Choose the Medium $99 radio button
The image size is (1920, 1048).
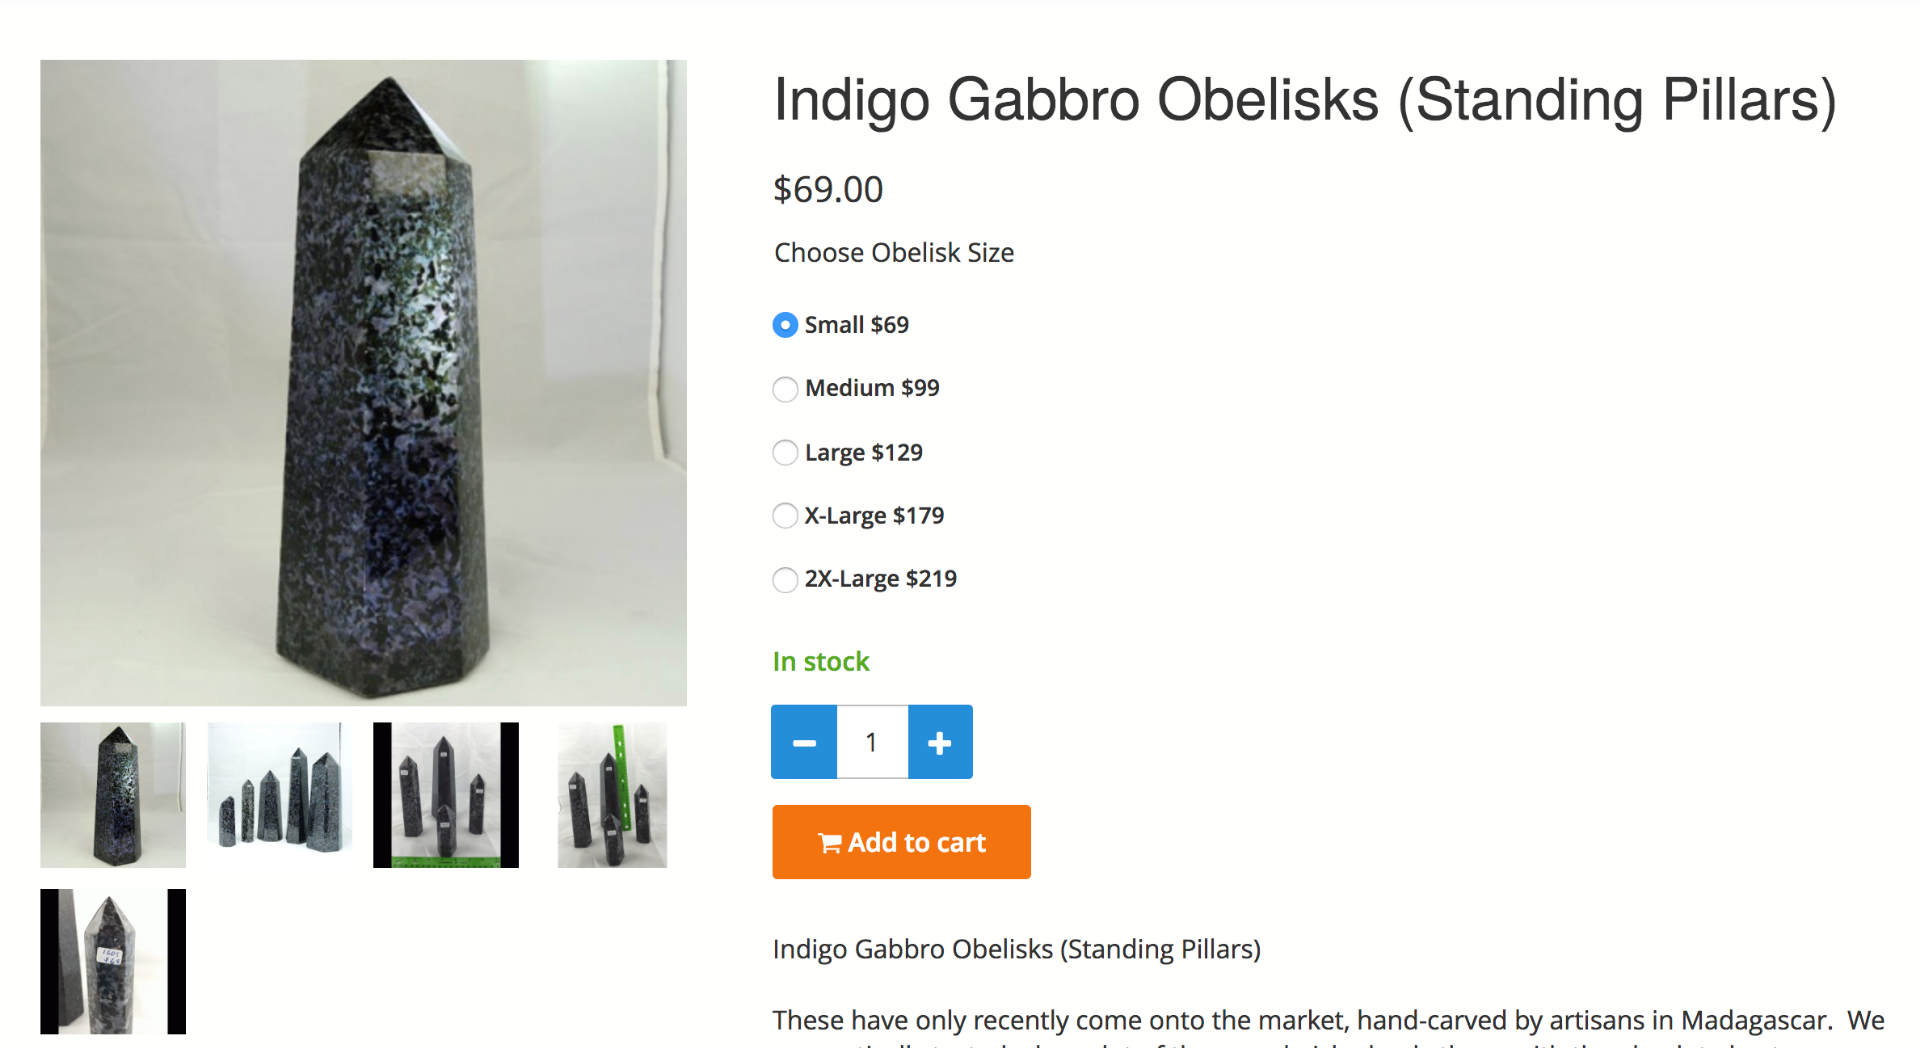(785, 389)
